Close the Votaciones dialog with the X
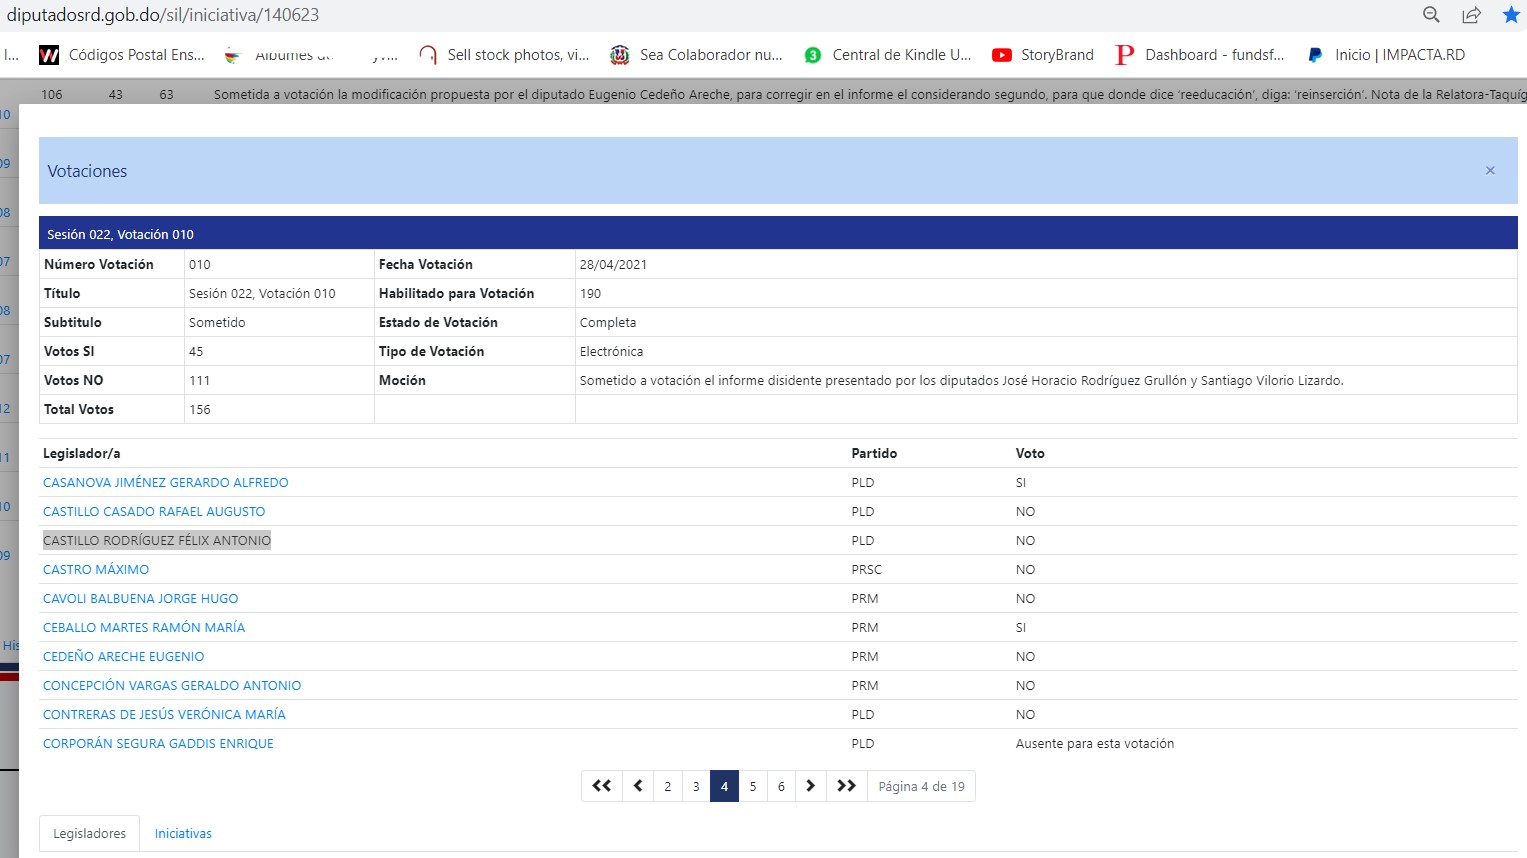Image resolution: width=1527 pixels, height=858 pixels. pyautogui.click(x=1490, y=171)
